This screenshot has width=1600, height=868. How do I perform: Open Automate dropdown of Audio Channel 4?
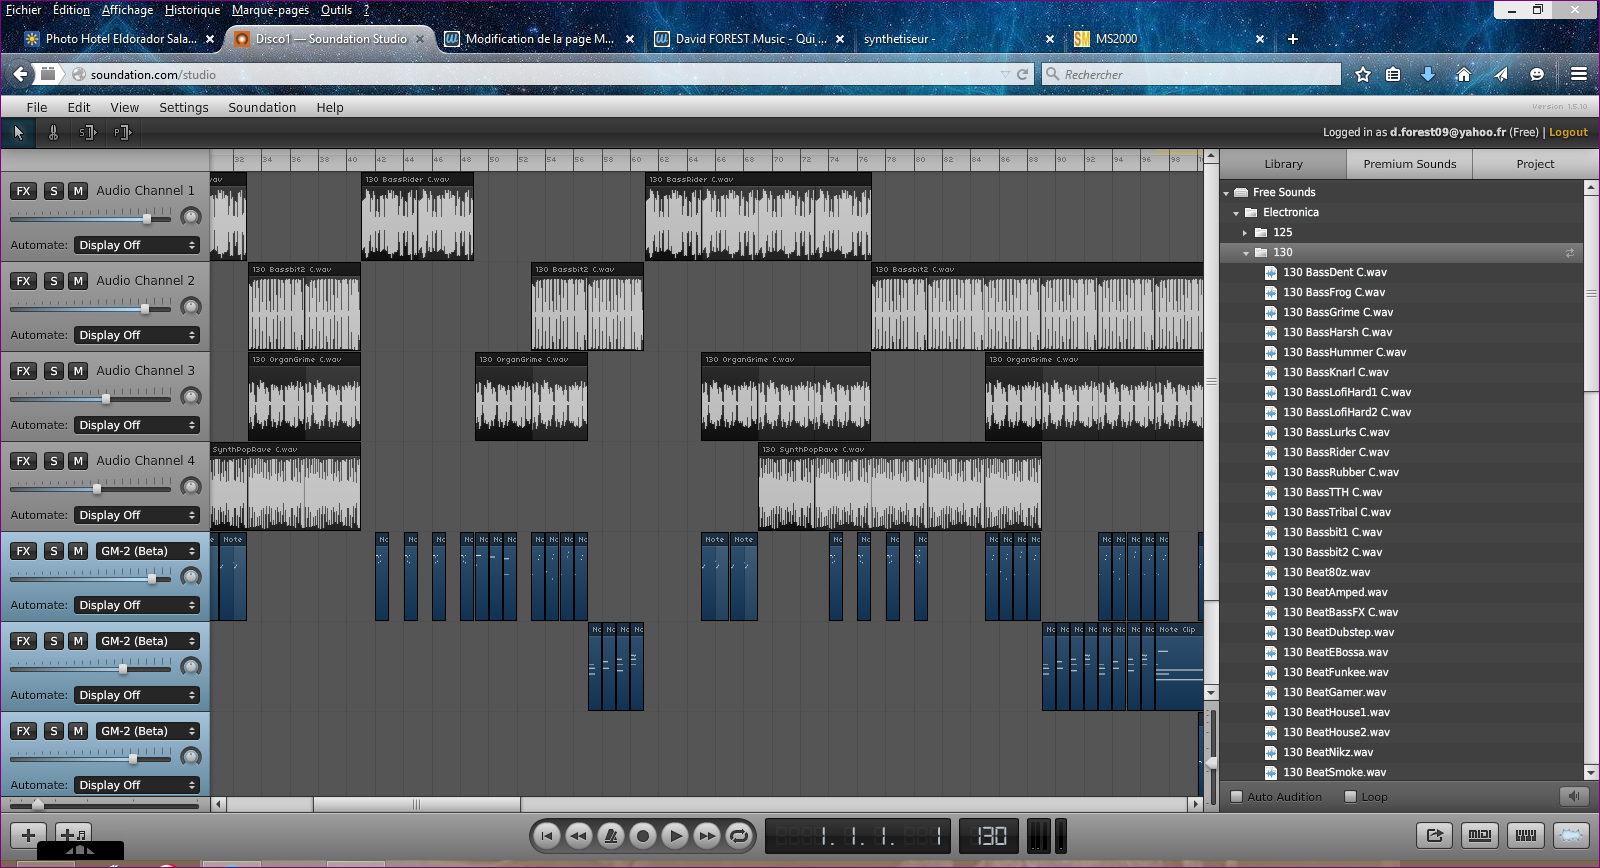137,515
